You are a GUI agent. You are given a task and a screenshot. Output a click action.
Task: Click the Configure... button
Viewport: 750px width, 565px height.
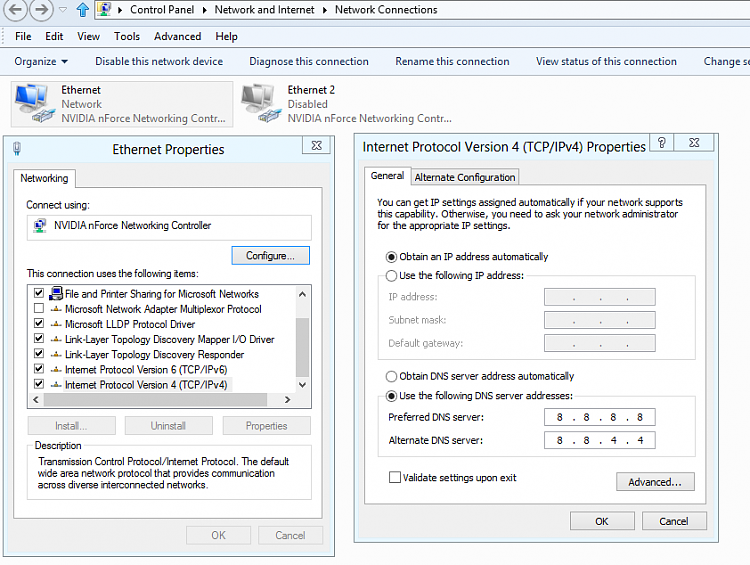click(x=270, y=255)
